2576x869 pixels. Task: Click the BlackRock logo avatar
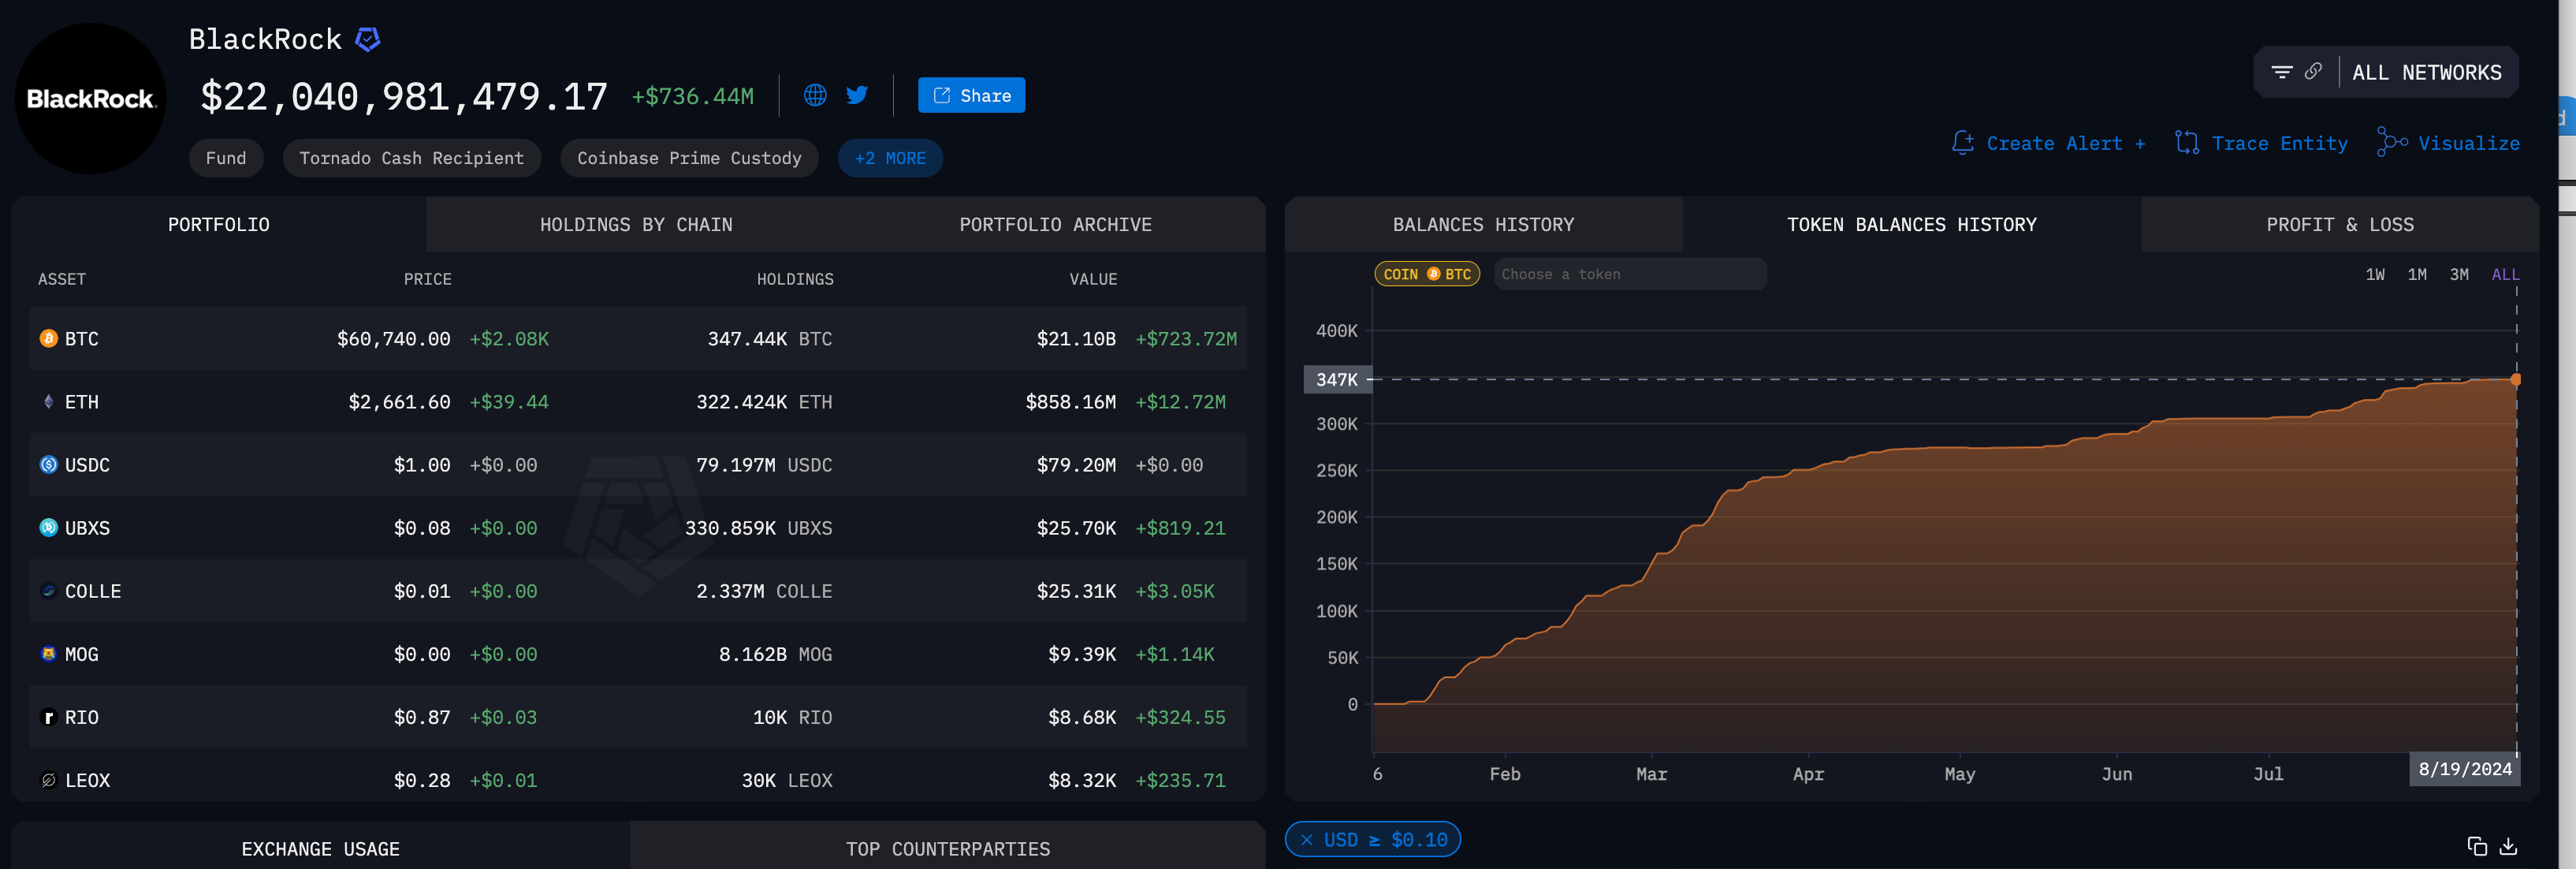click(x=91, y=98)
